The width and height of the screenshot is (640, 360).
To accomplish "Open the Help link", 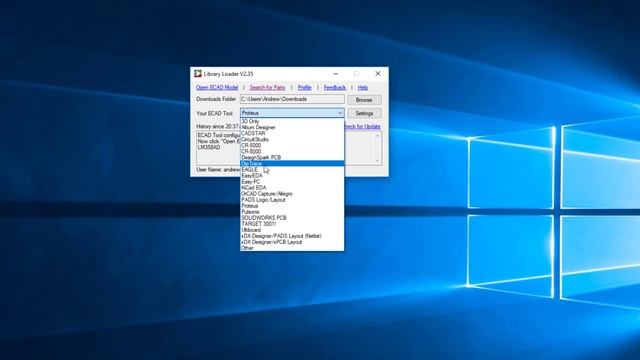I will point(363,87).
